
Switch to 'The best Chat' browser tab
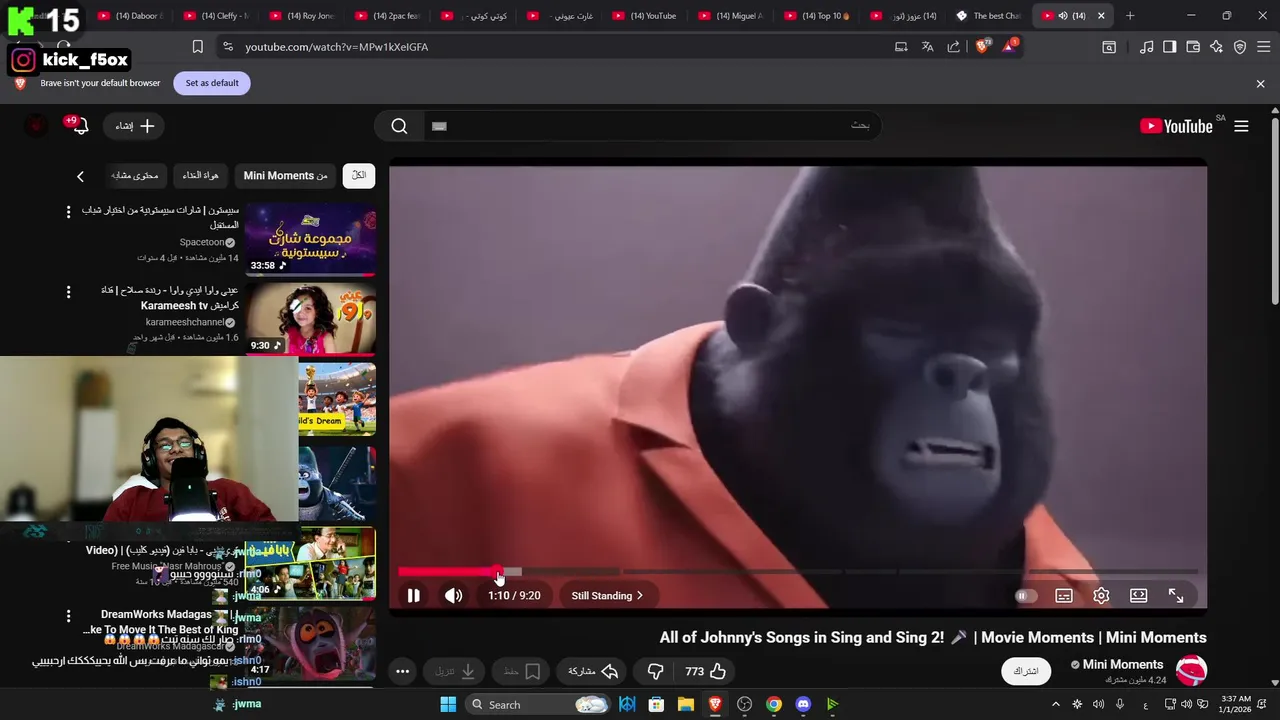[x=989, y=16]
